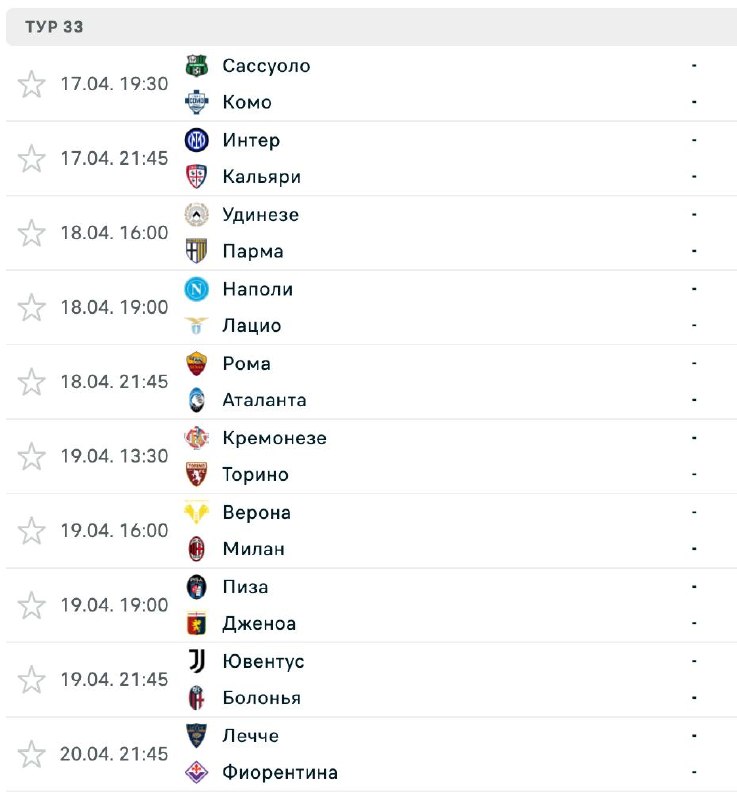
Task: Click the Sassuolo club crest icon
Action: point(196,66)
